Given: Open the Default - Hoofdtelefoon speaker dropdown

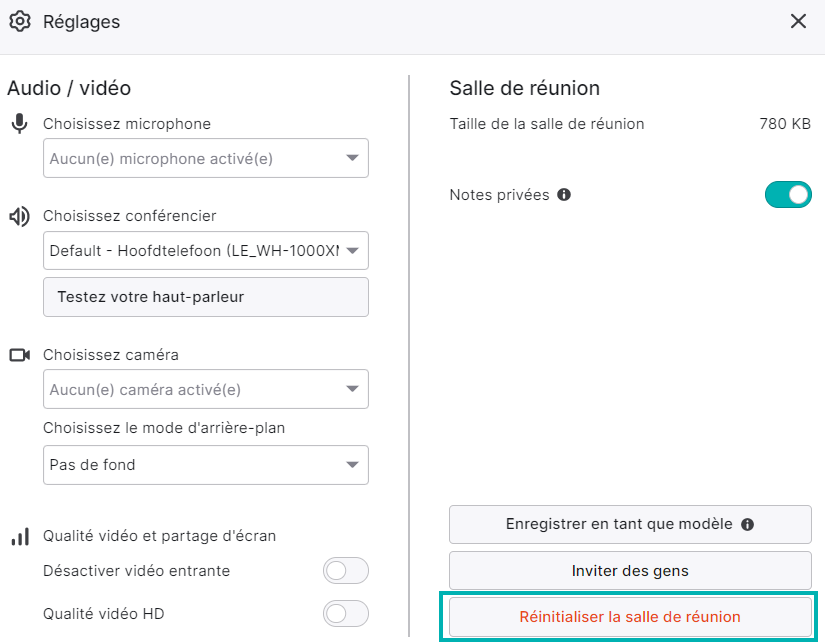Looking at the screenshot, I should click(x=206, y=250).
